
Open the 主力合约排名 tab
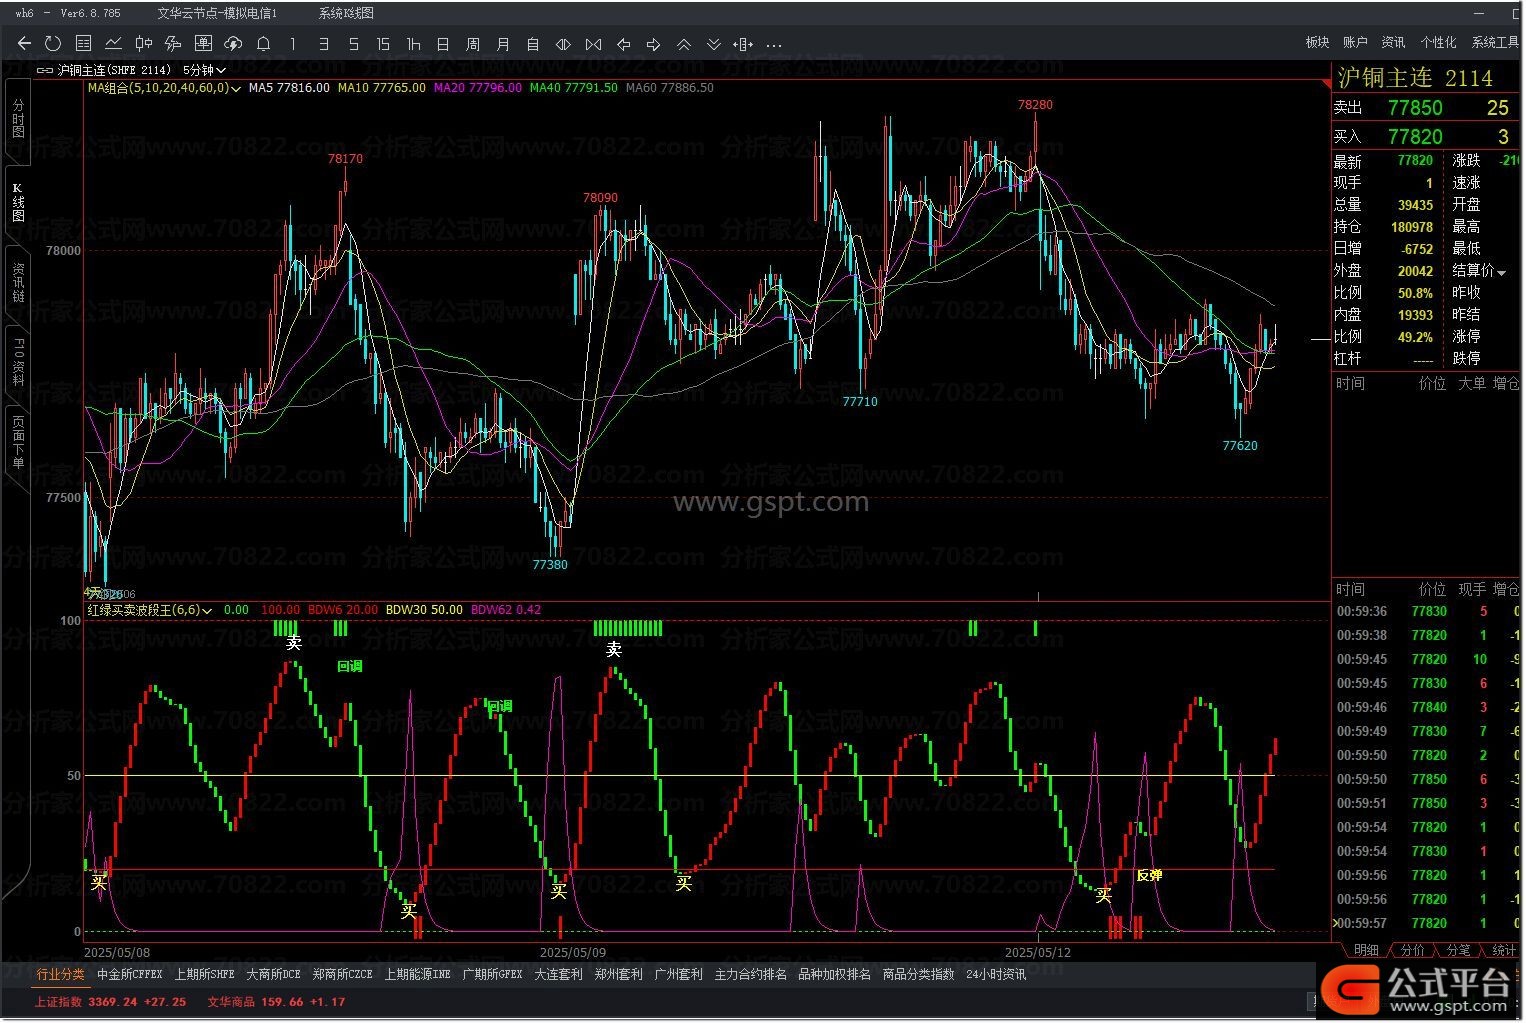click(751, 974)
